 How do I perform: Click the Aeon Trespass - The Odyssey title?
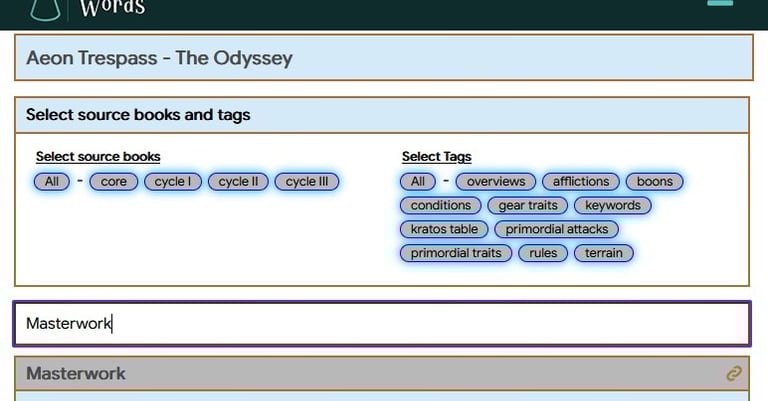pyautogui.click(x=159, y=58)
